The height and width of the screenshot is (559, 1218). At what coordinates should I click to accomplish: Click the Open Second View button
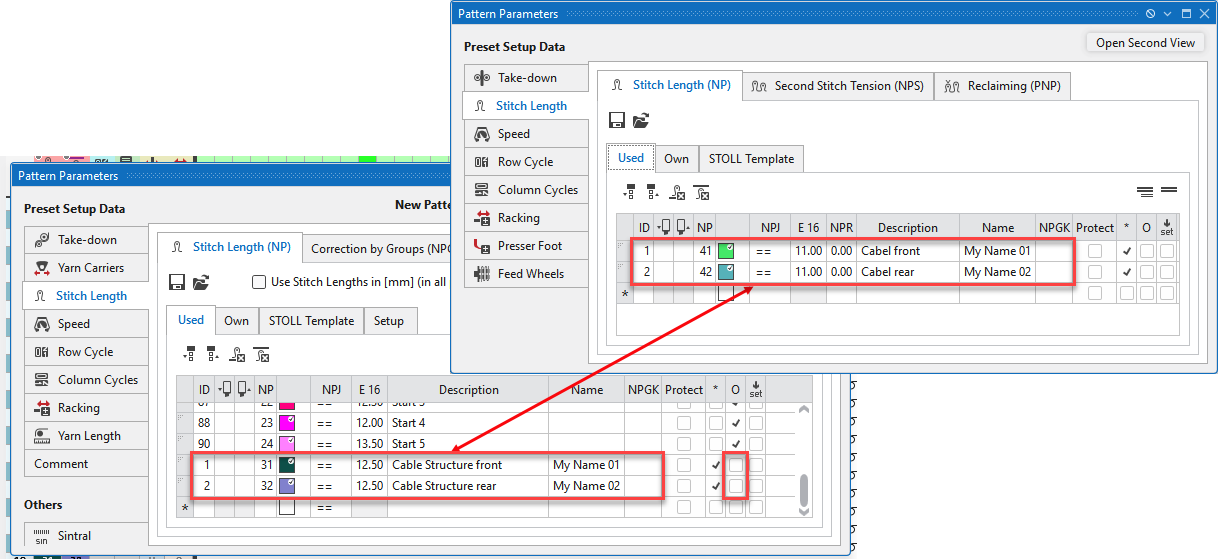1144,43
